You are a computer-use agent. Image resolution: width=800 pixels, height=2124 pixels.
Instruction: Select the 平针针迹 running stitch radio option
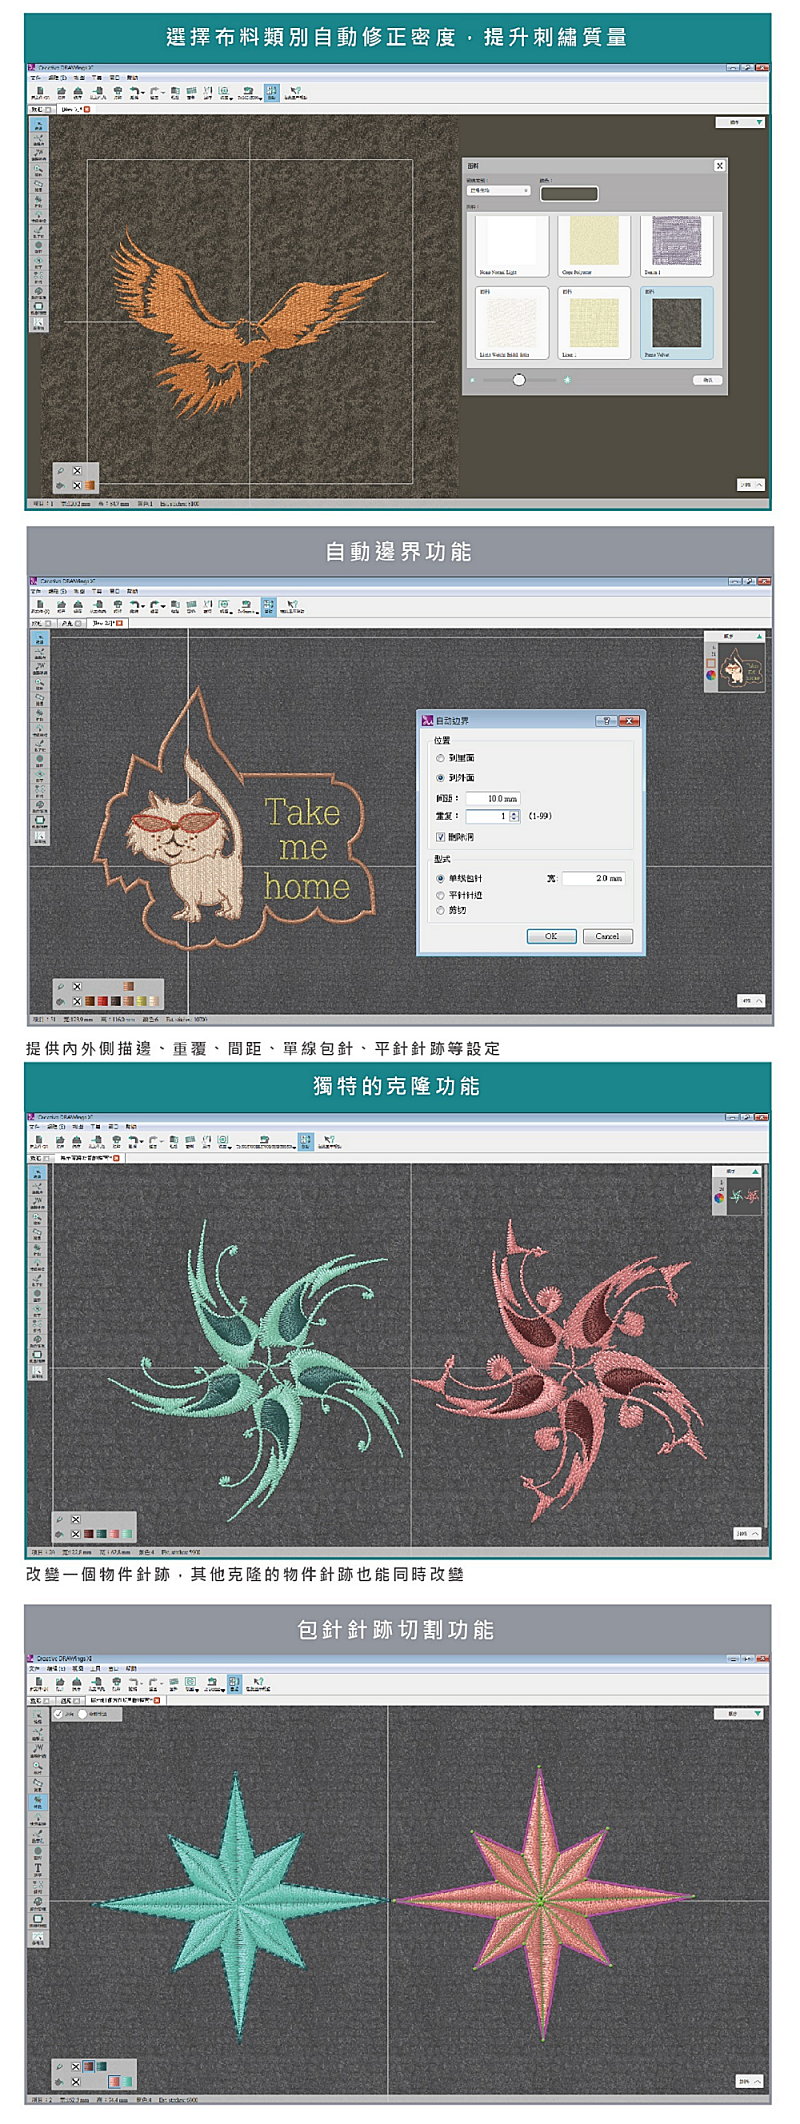point(440,895)
